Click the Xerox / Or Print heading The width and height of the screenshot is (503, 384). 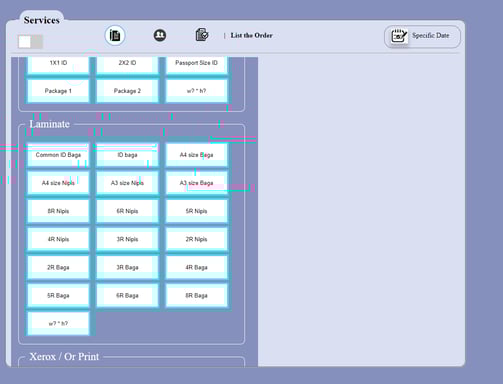tap(64, 357)
